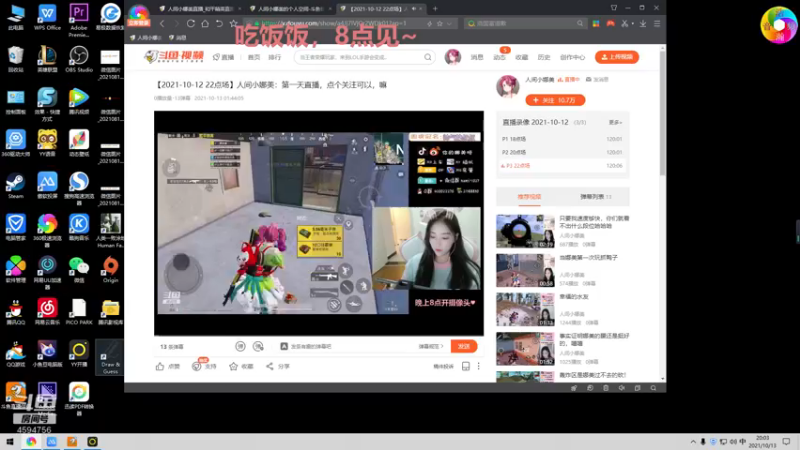The width and height of the screenshot is (800, 450).
Task: Open 历史 history in the header
Action: [x=544, y=57]
